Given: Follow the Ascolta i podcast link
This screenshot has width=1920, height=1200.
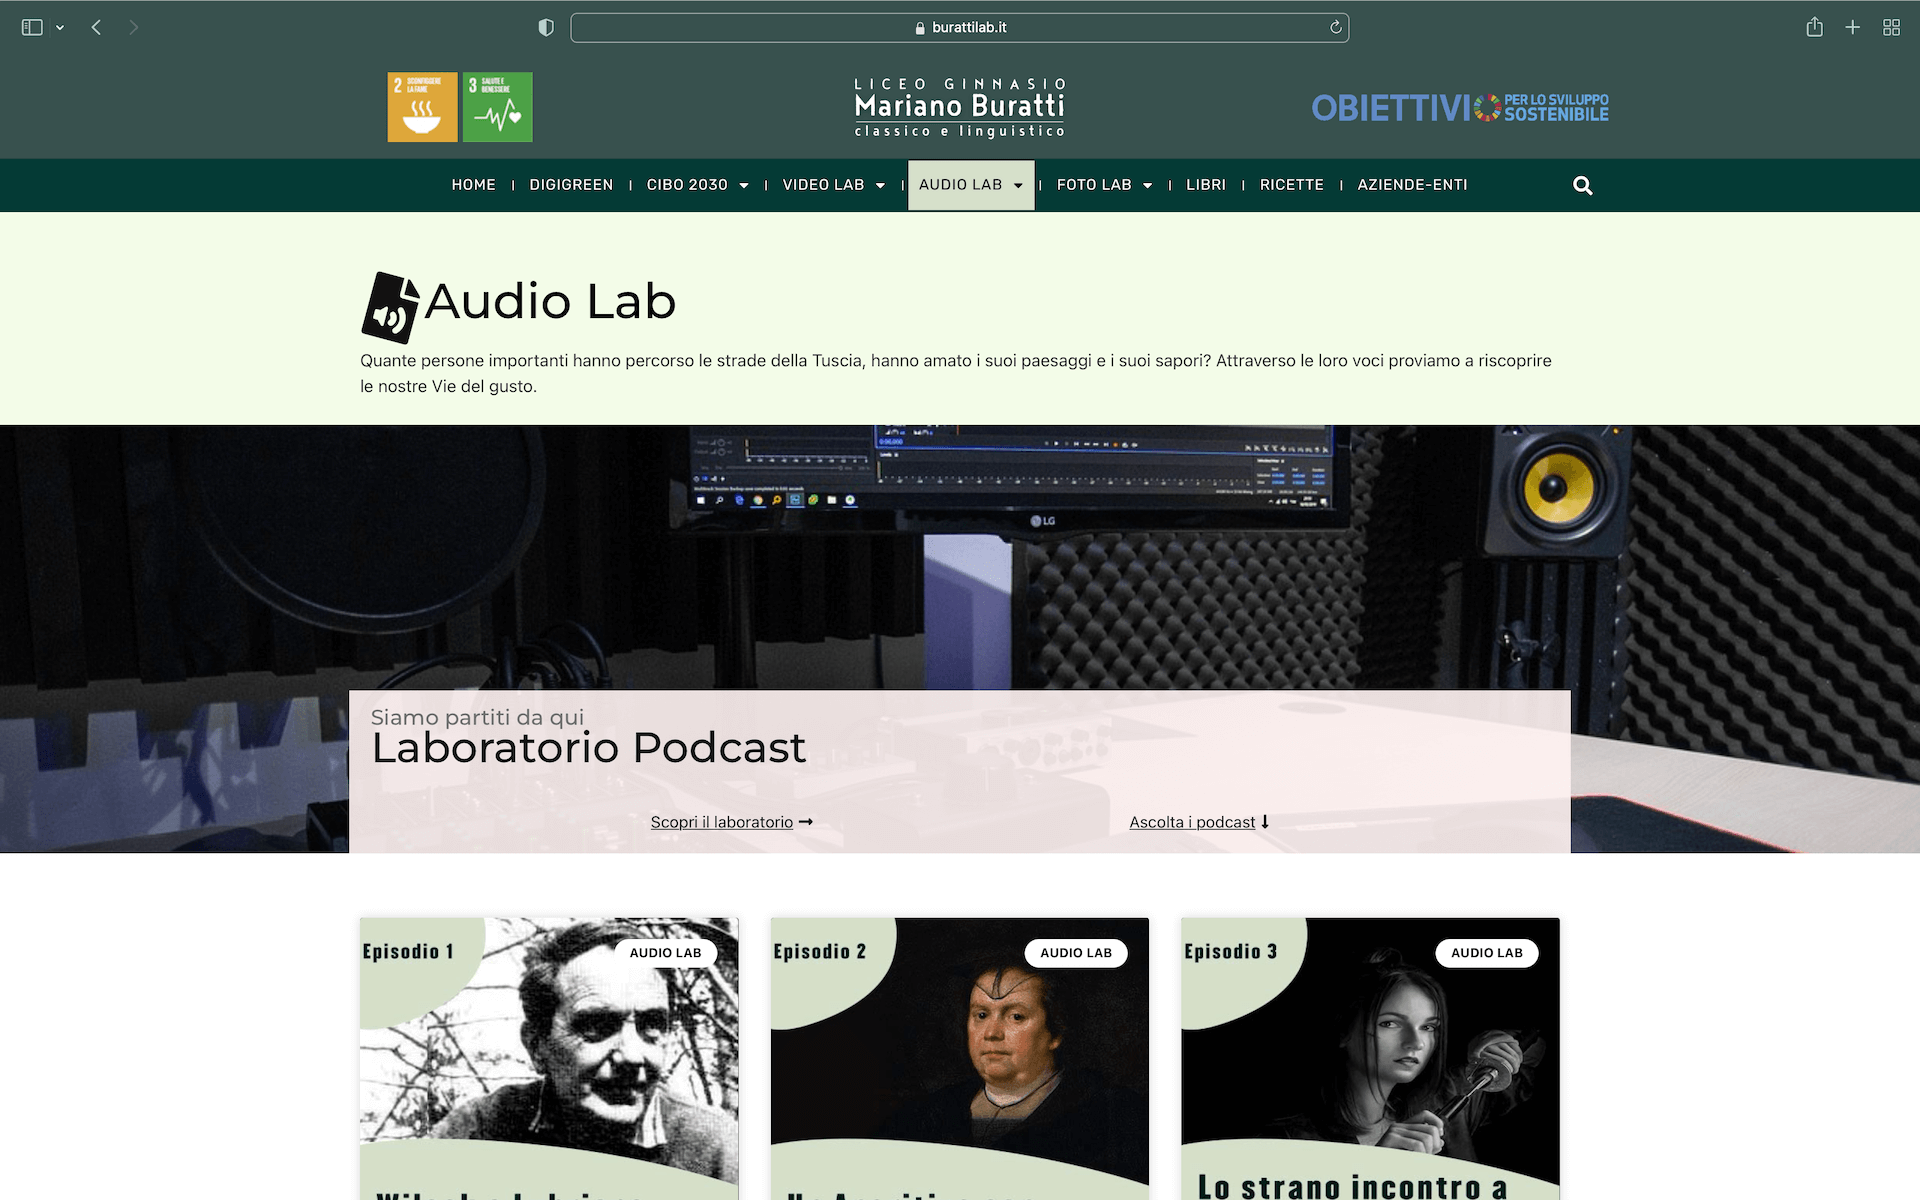Looking at the screenshot, I should point(1199,822).
